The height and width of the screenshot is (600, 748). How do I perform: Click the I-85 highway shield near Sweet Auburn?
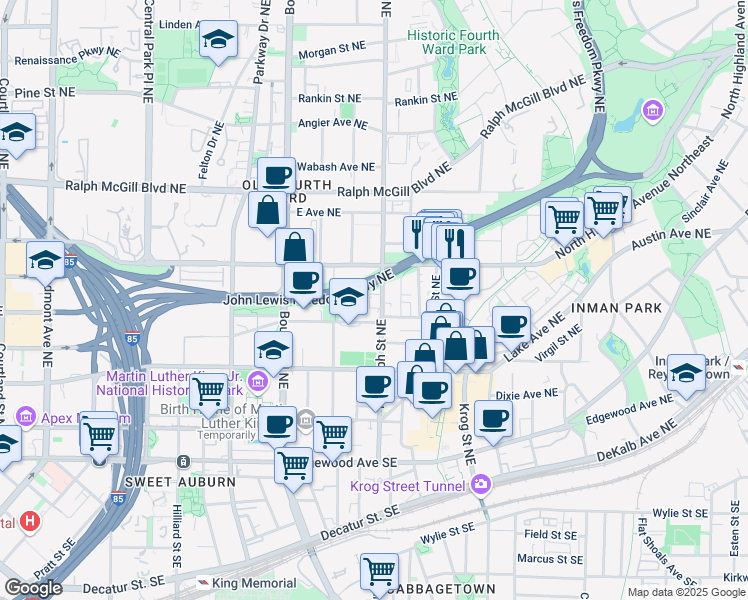tap(118, 499)
